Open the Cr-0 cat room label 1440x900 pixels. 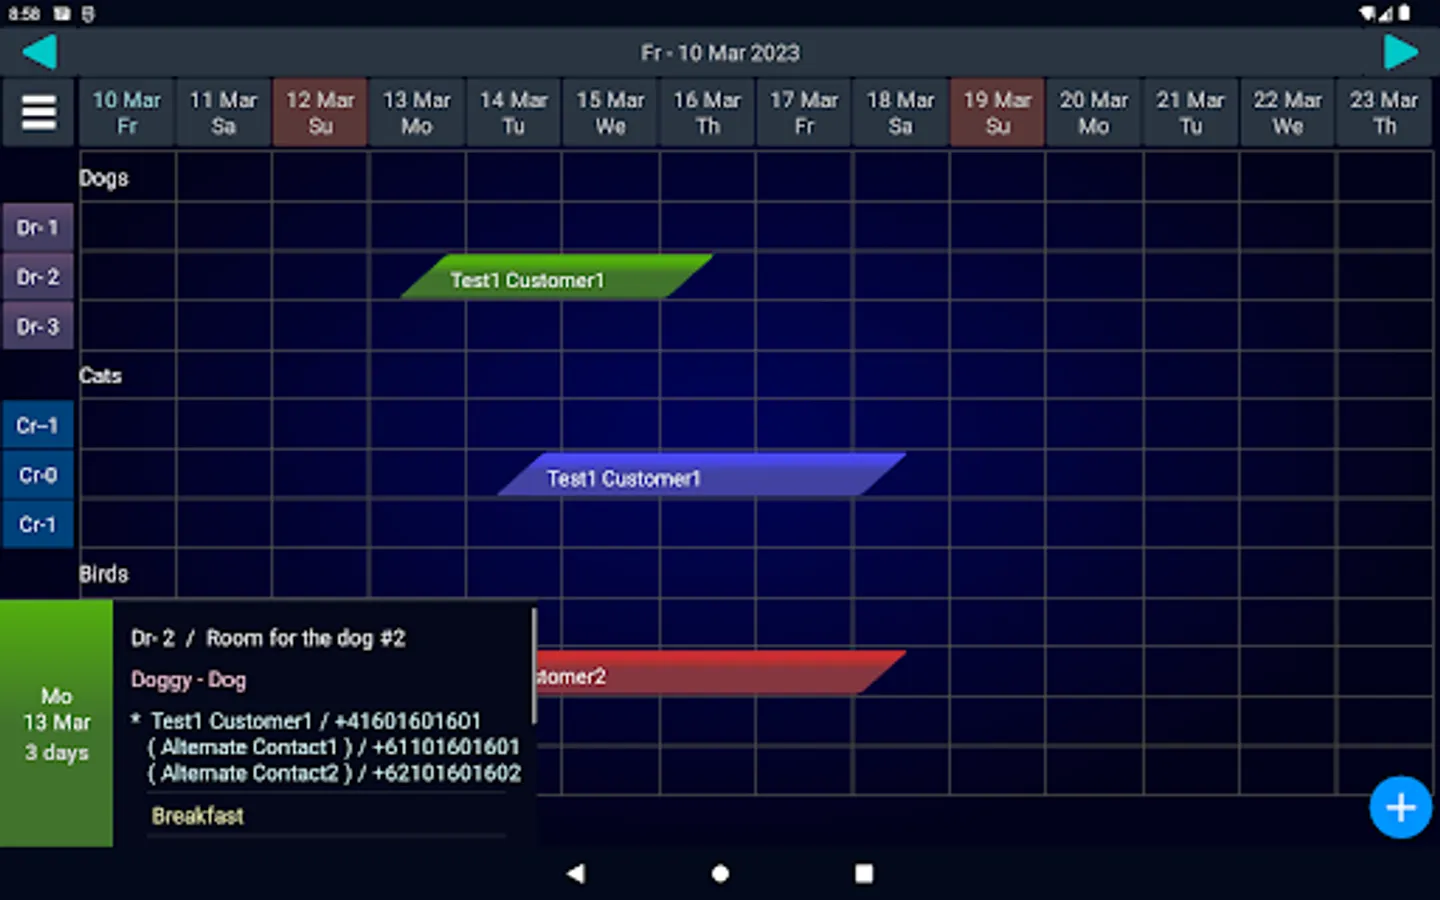(x=38, y=475)
